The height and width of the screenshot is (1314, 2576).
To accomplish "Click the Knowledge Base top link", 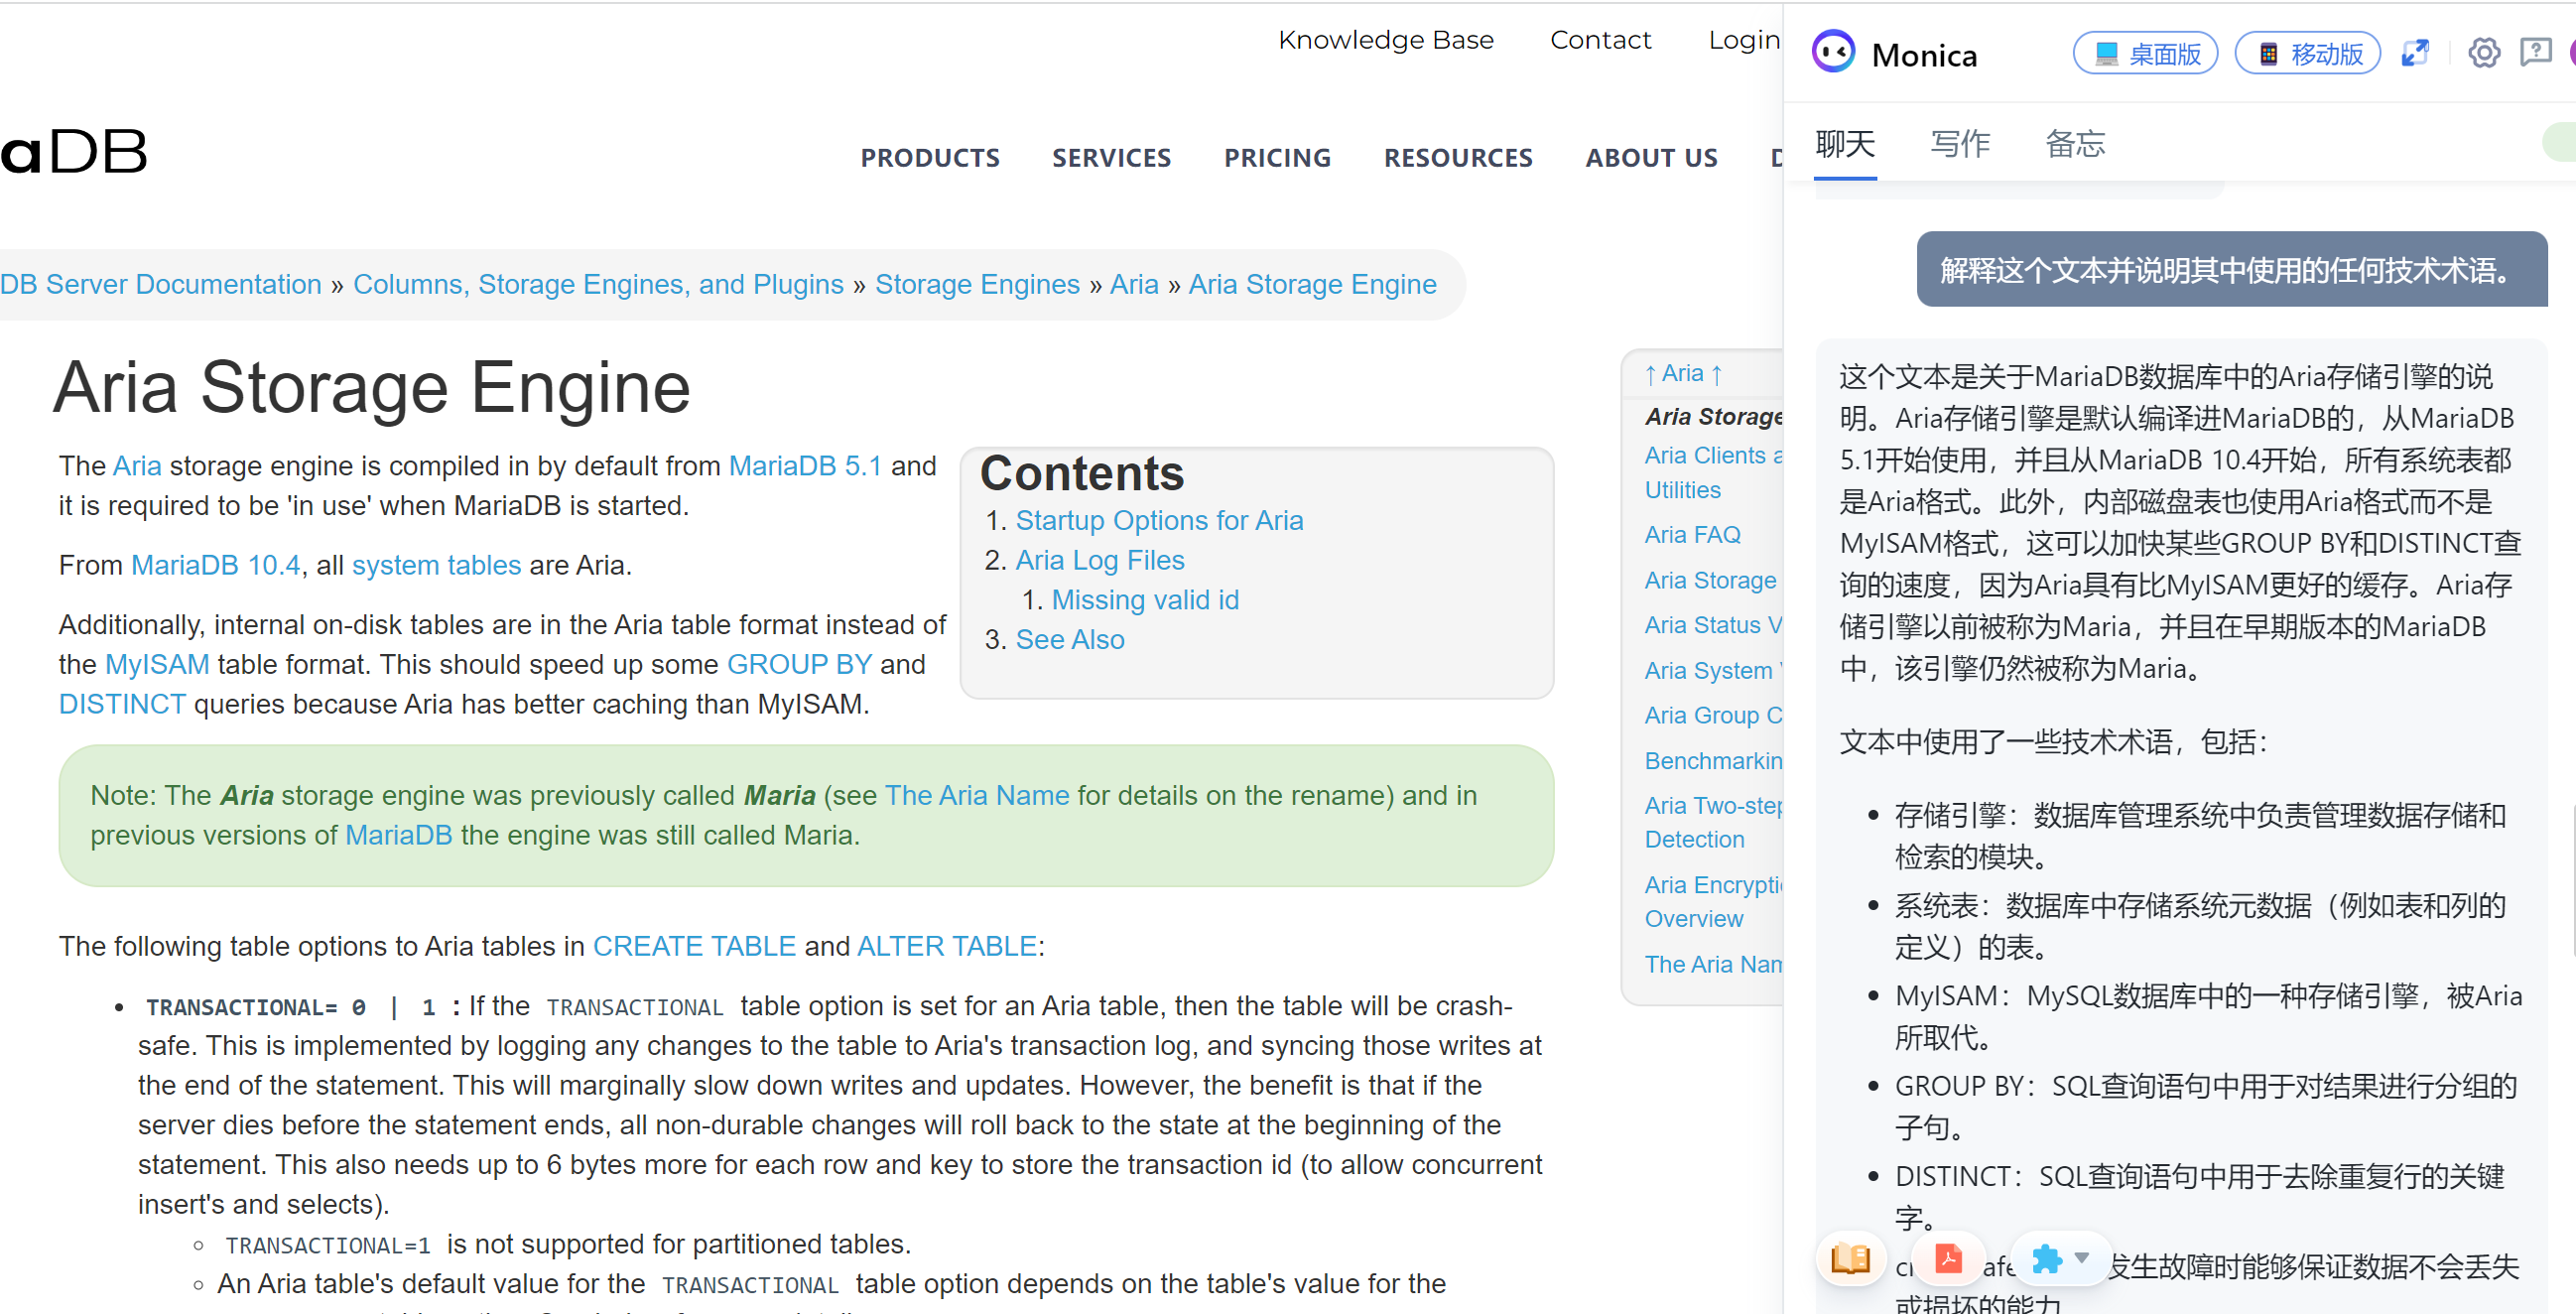I will pos(1385,40).
